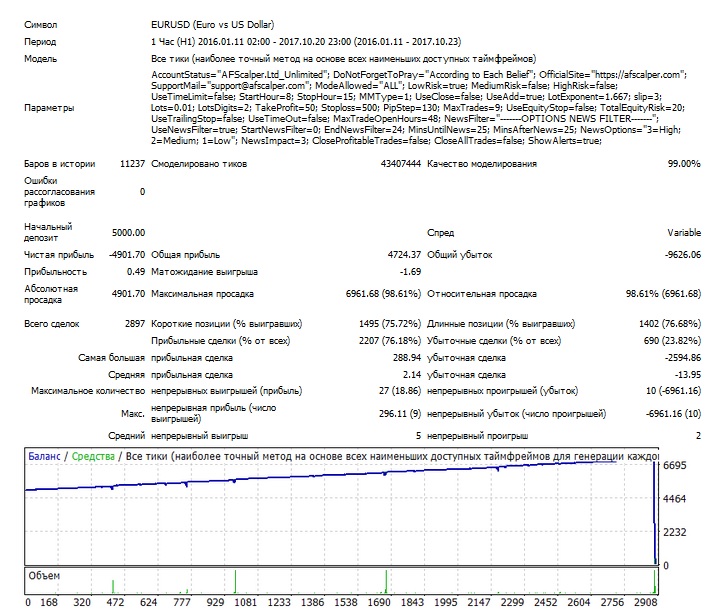Click the gross profit value 4724.37
The width and height of the screenshot is (719, 614).
[404, 254]
